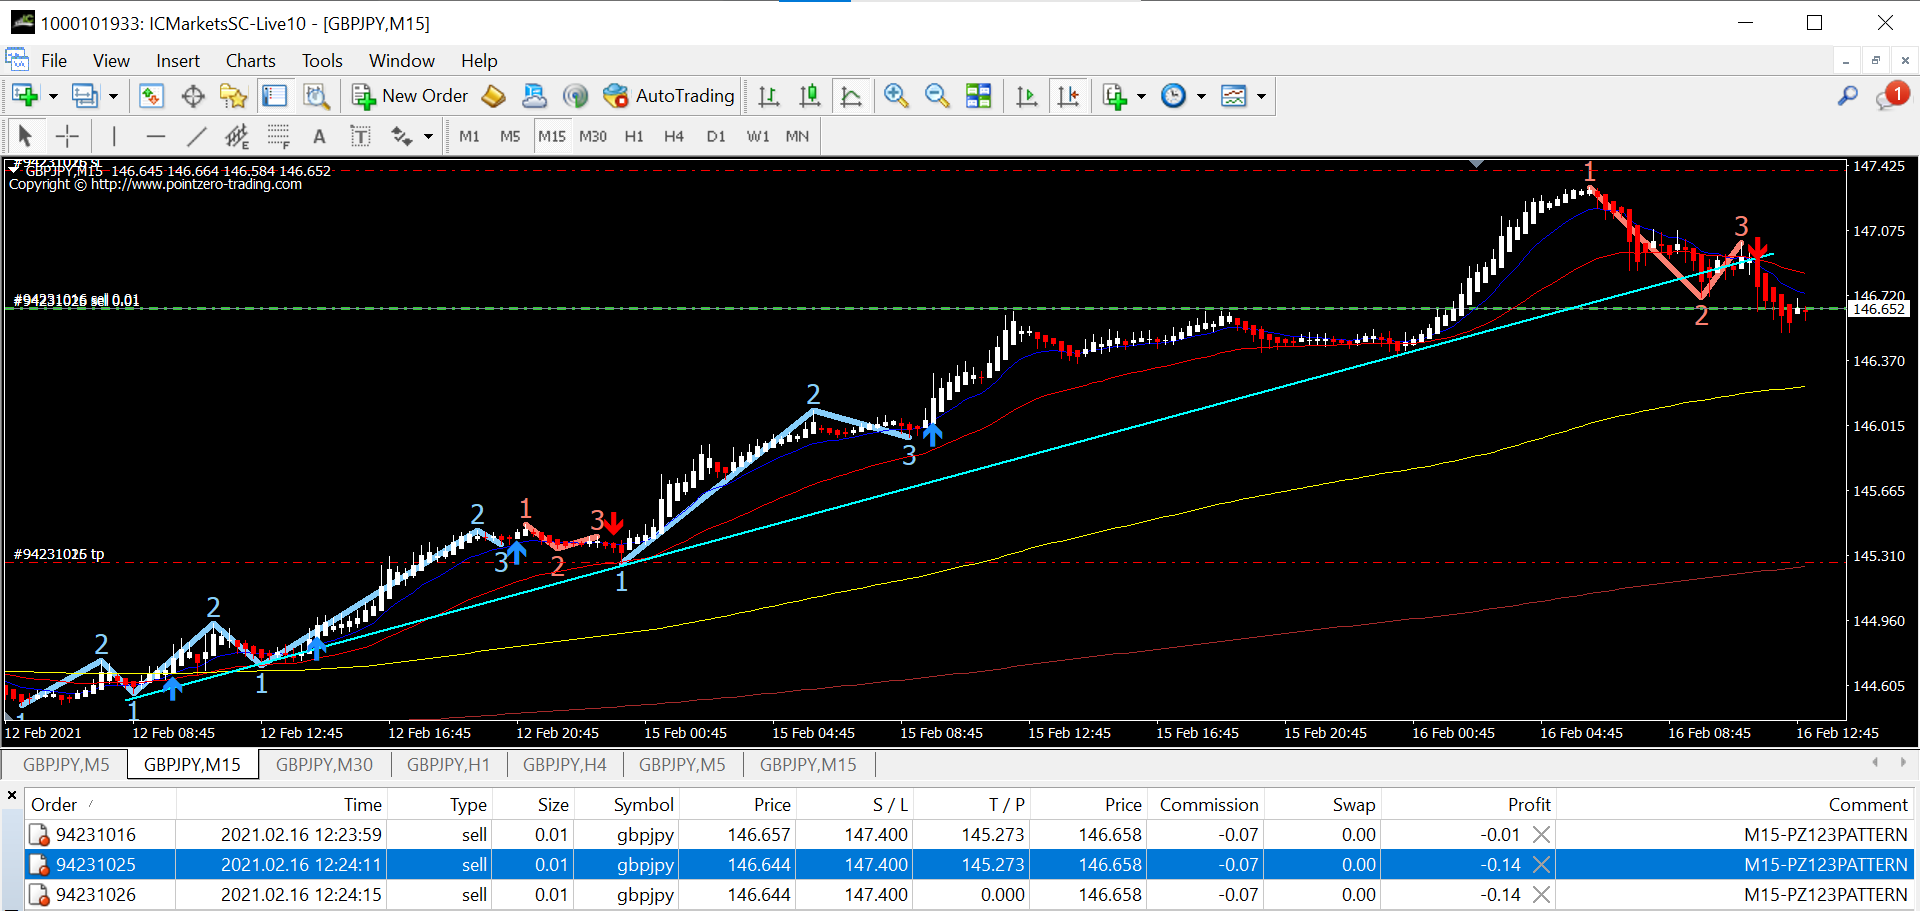Image resolution: width=1920 pixels, height=911 pixels.
Task: Switch timeframe to M1
Action: (x=469, y=136)
